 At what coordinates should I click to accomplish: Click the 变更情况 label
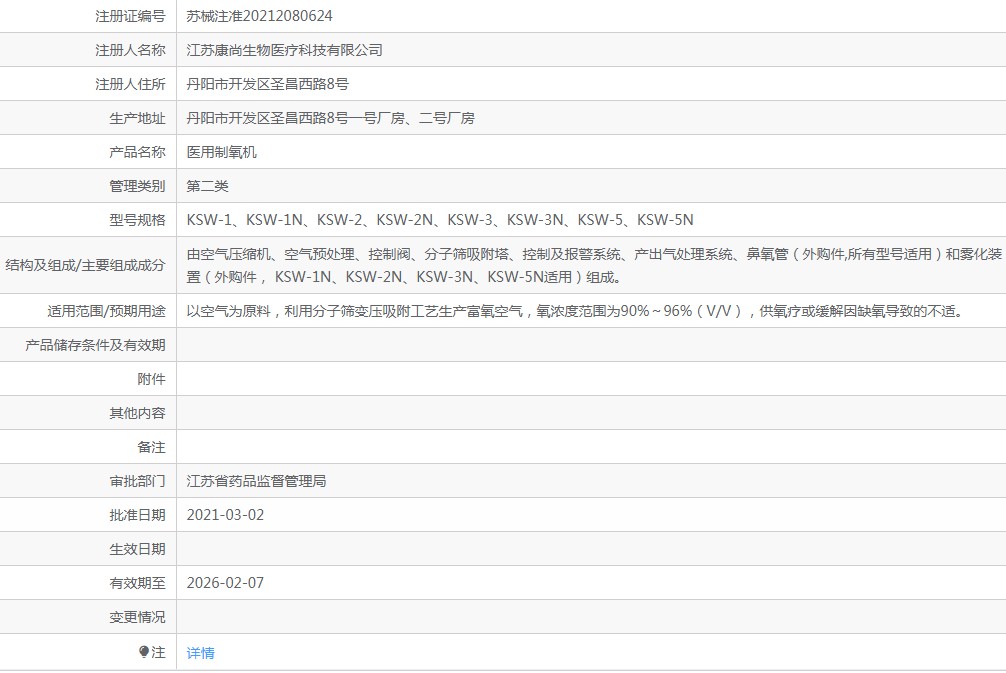(x=137, y=617)
